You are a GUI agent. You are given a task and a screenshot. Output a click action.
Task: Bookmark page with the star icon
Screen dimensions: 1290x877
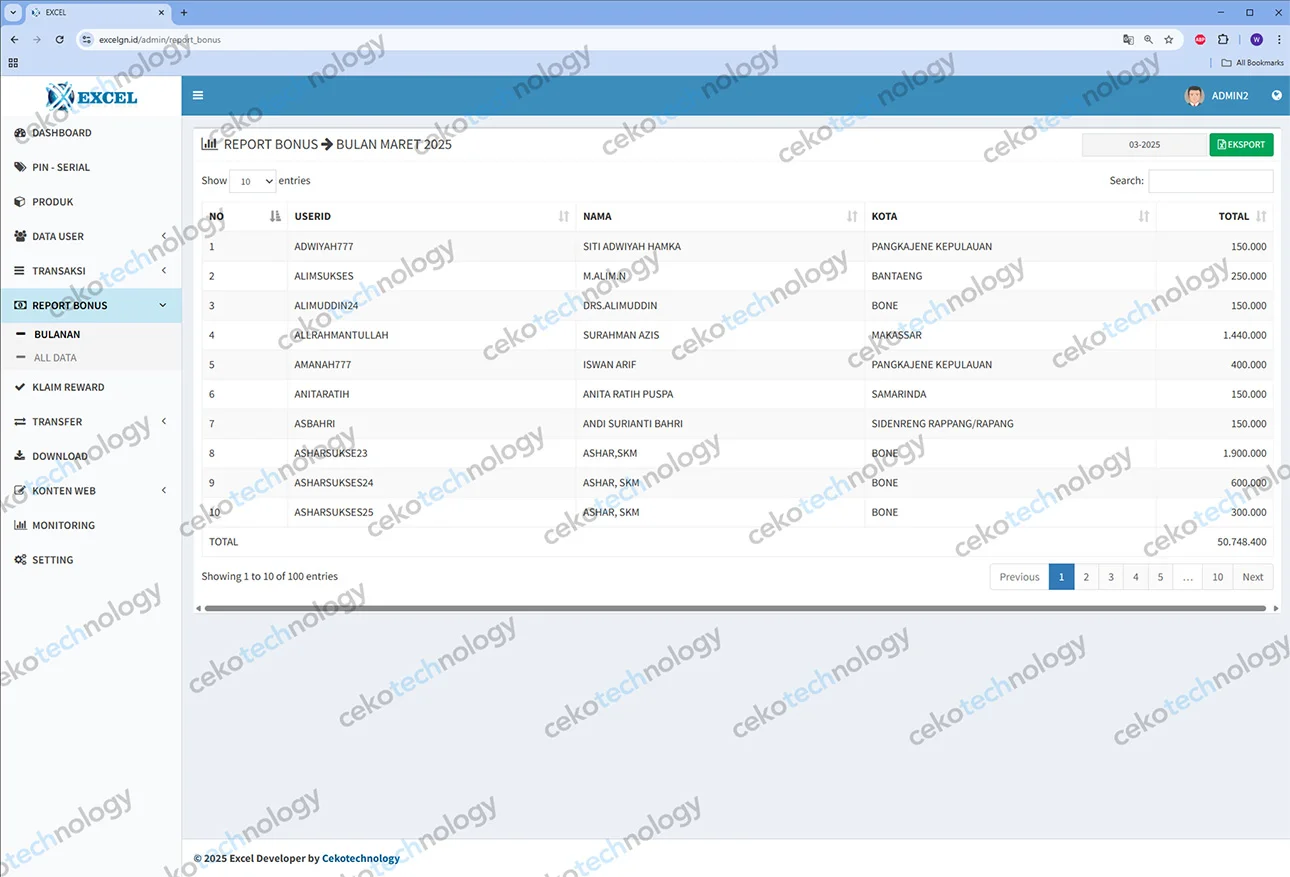(1168, 40)
